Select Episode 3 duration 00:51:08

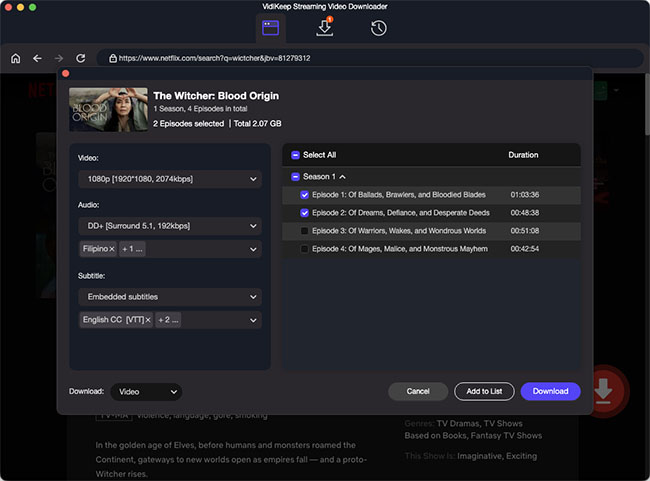(524, 231)
